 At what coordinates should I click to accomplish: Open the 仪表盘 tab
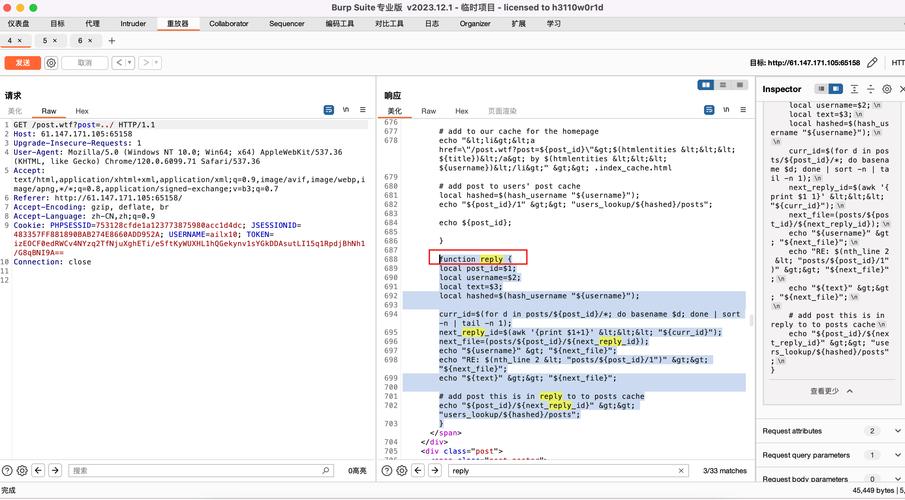(18, 24)
